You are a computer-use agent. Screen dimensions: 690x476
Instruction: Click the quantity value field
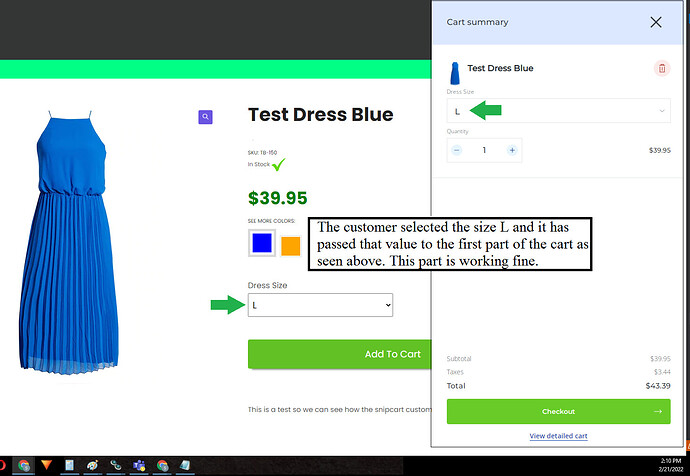point(484,150)
